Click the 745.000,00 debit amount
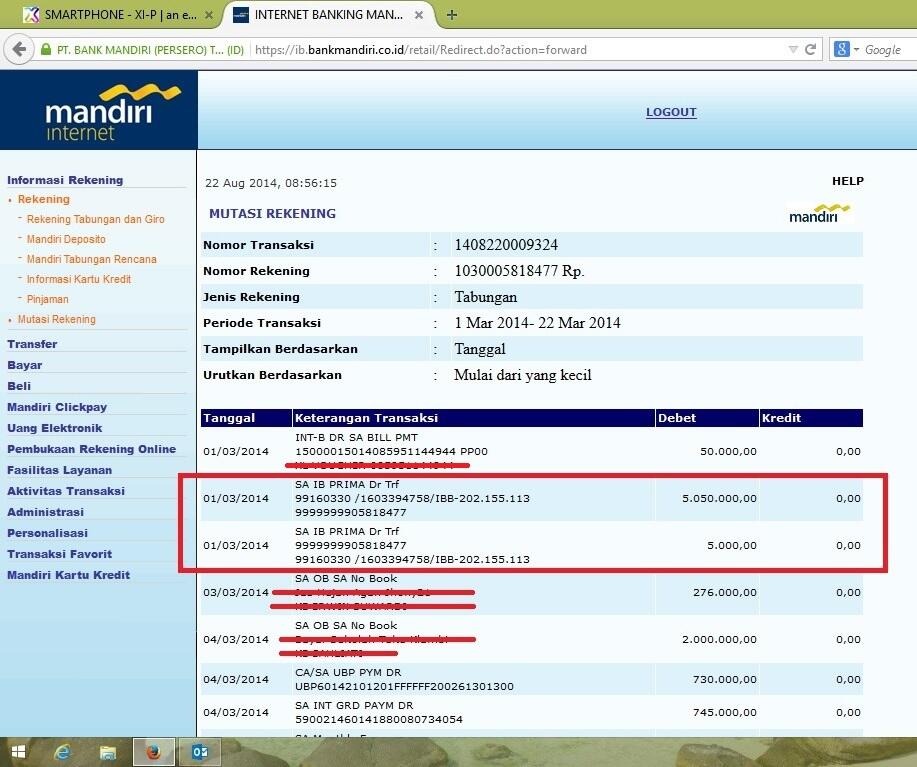The width and height of the screenshot is (917, 767). coord(725,713)
